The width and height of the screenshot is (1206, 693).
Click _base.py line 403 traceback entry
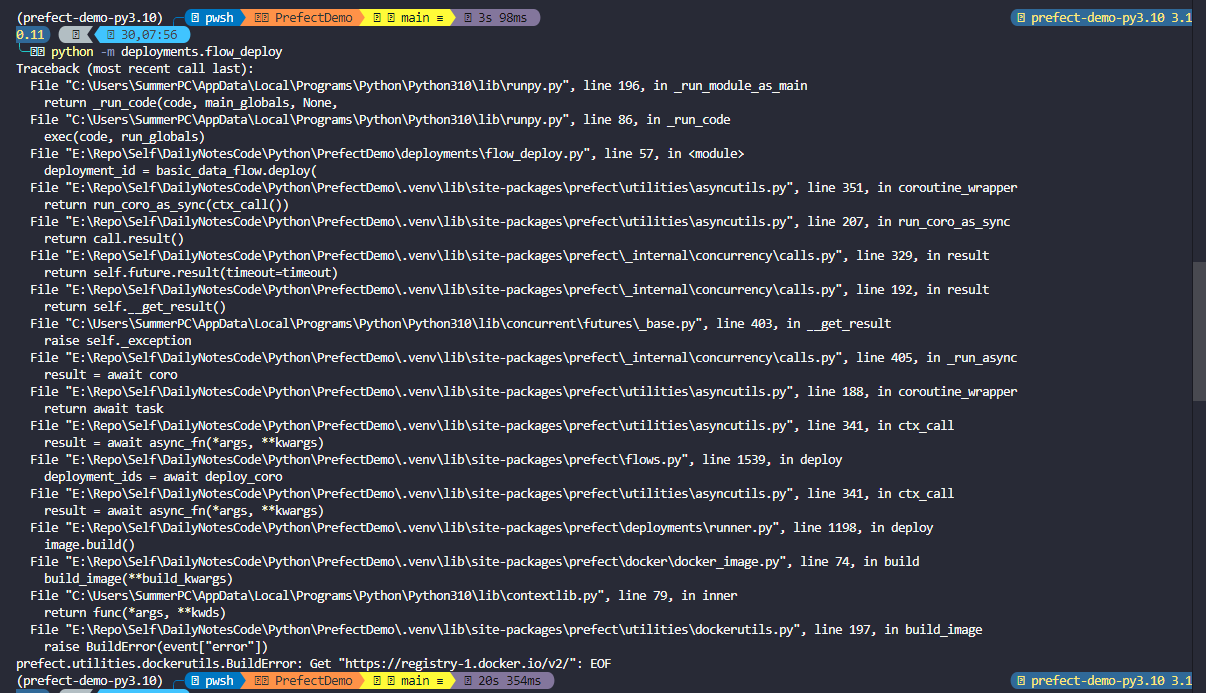tap(460, 323)
